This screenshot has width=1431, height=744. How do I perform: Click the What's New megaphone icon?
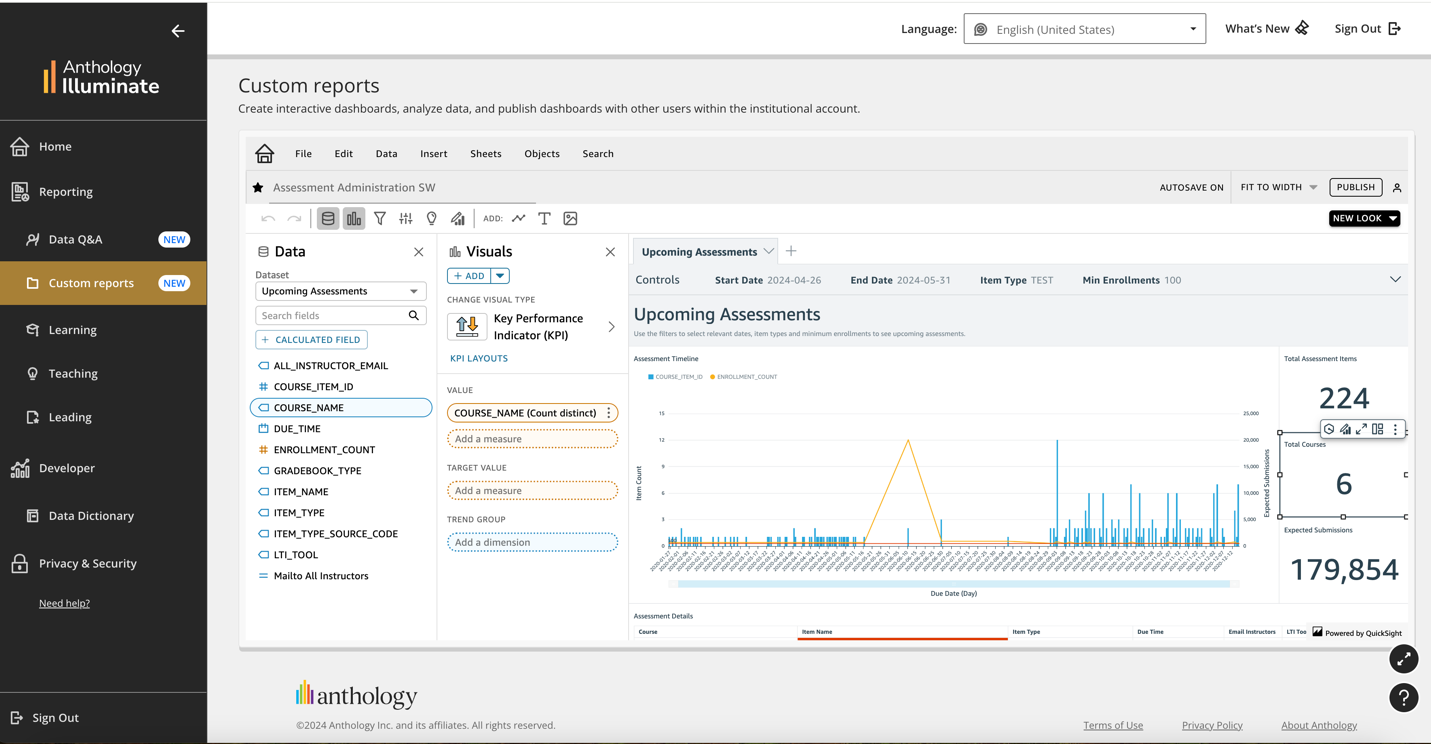(x=1302, y=28)
